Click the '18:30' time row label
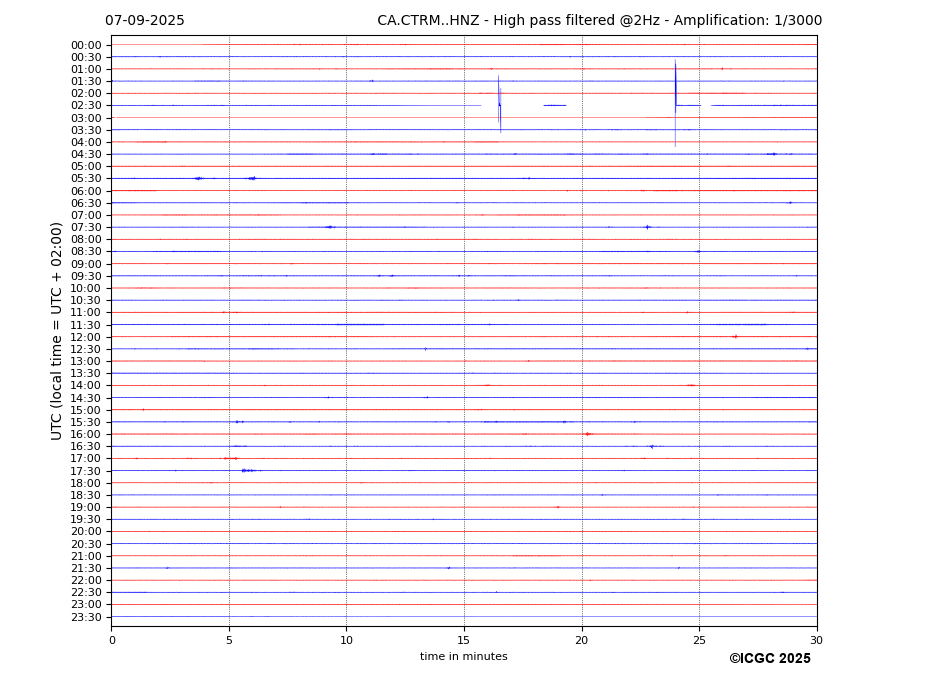Screen dimensions: 927x696 tap(86, 496)
